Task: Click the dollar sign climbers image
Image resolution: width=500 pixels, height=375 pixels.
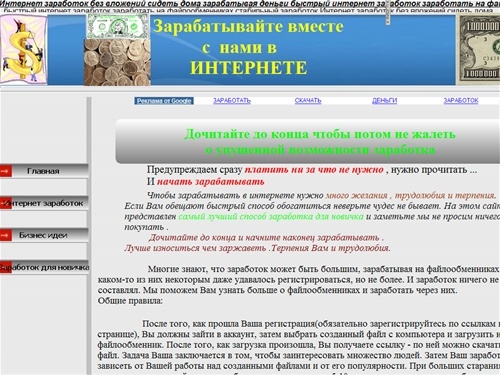Action: (23, 49)
